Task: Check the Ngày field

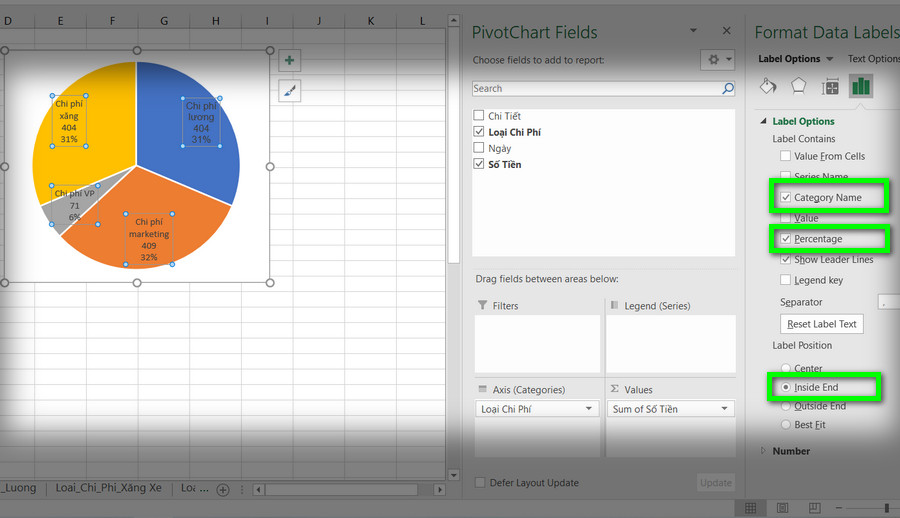Action: pyautogui.click(x=479, y=148)
